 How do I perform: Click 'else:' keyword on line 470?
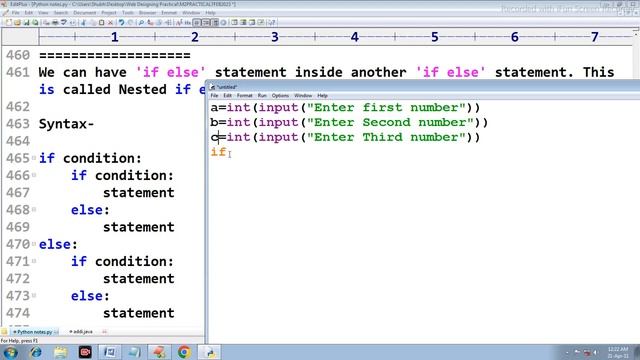58,244
